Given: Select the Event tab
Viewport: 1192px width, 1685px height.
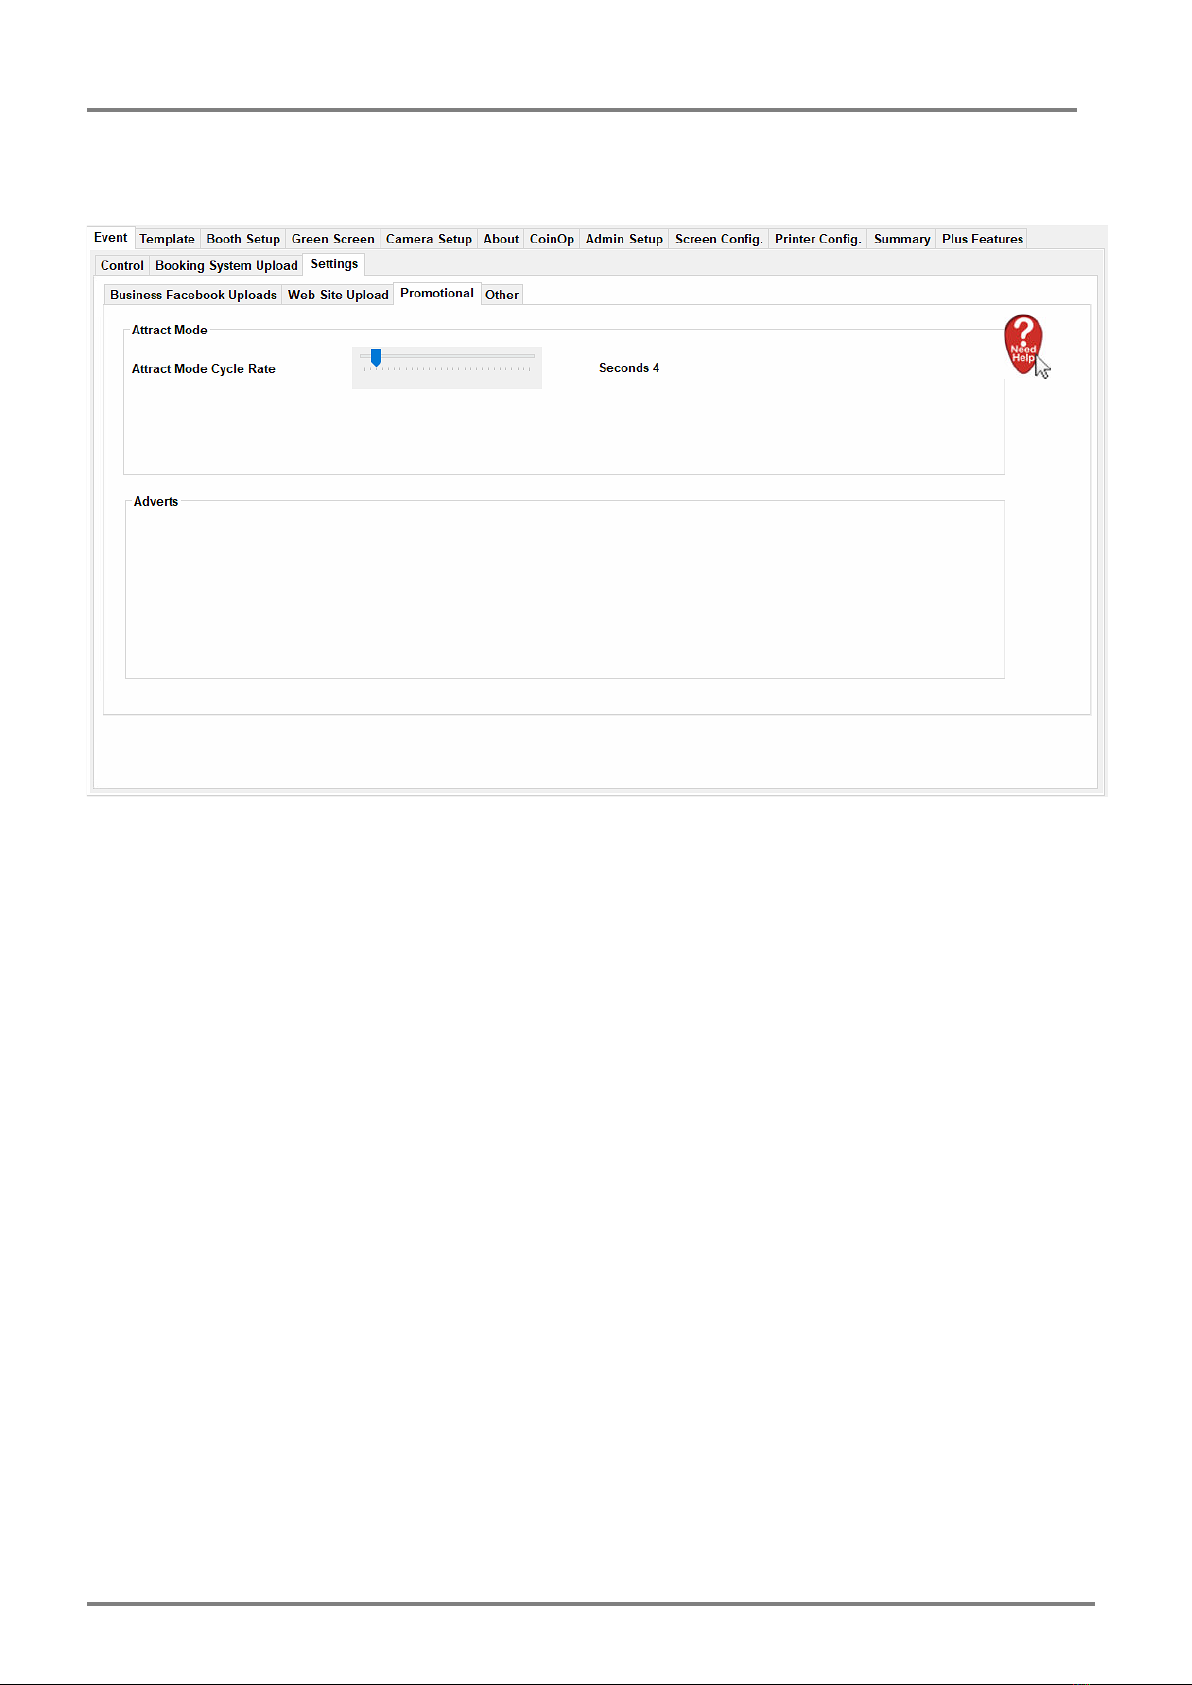Looking at the screenshot, I should (x=110, y=238).
